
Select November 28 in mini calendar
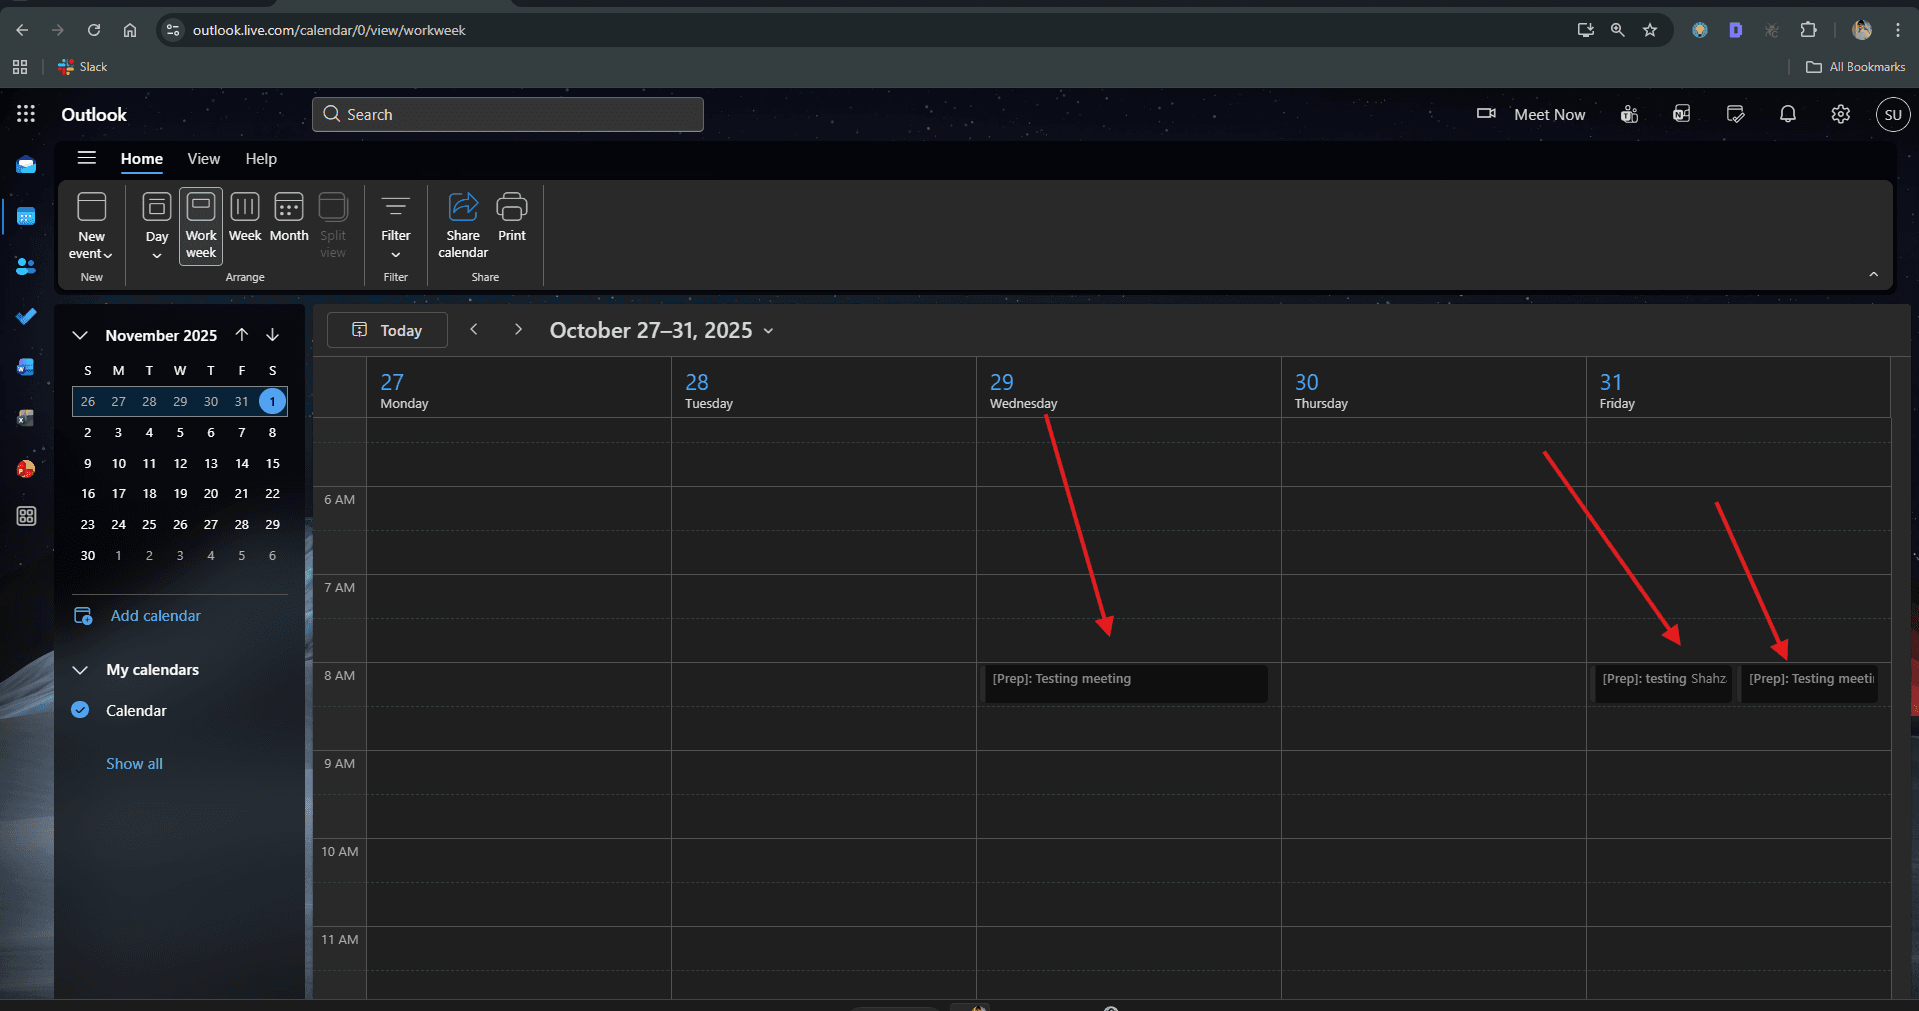pyautogui.click(x=242, y=524)
